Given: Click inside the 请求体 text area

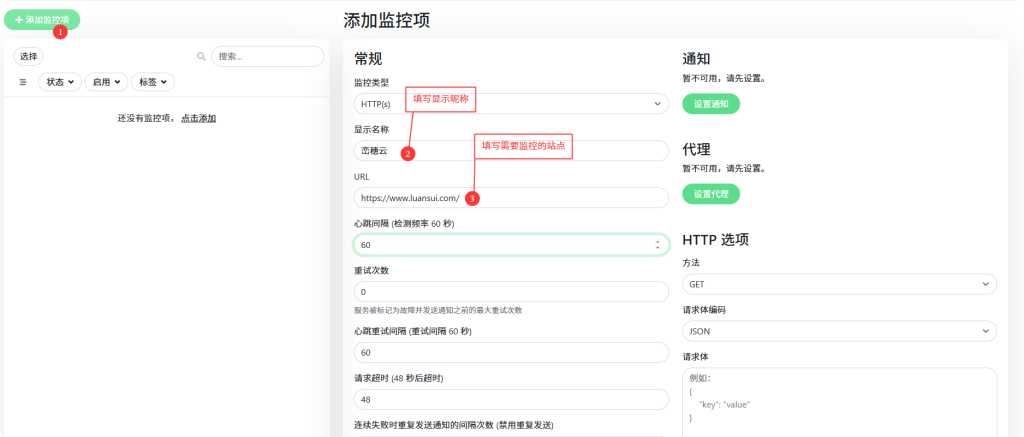Looking at the screenshot, I should pyautogui.click(x=839, y=402).
